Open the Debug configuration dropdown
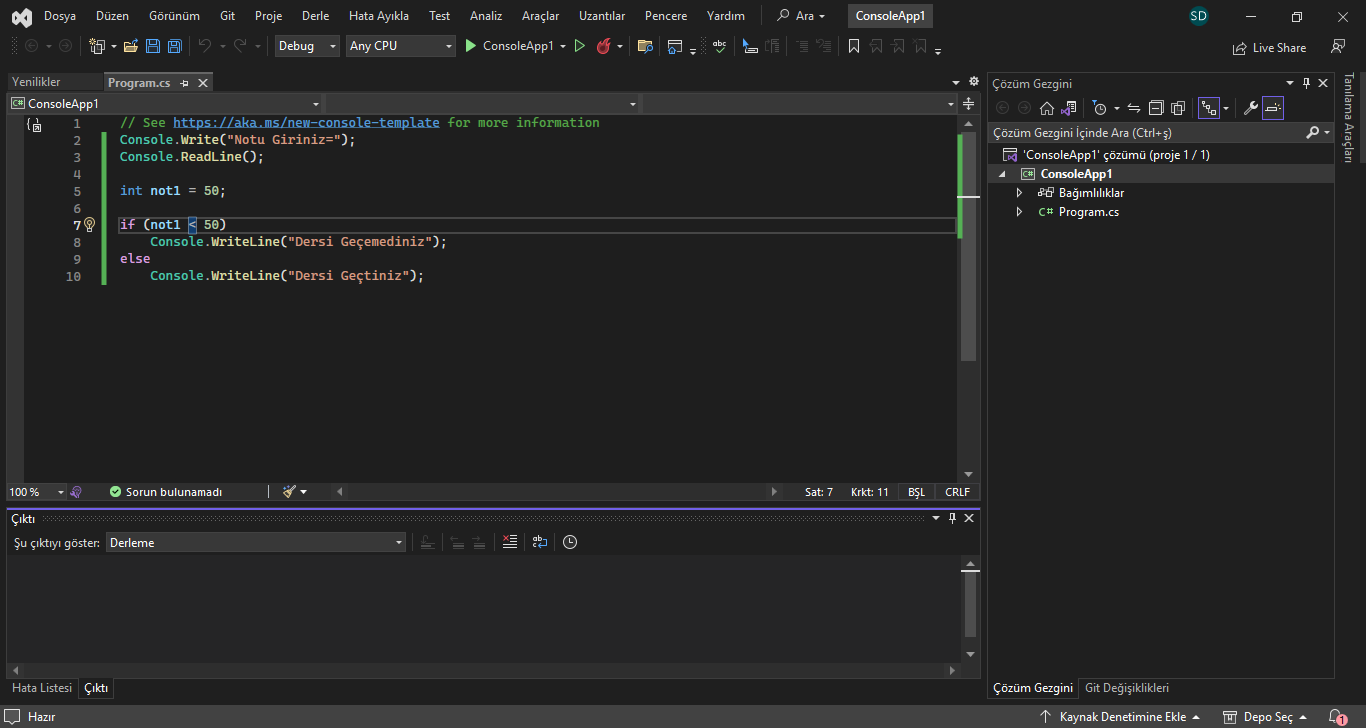The height and width of the screenshot is (728, 1366). [307, 46]
